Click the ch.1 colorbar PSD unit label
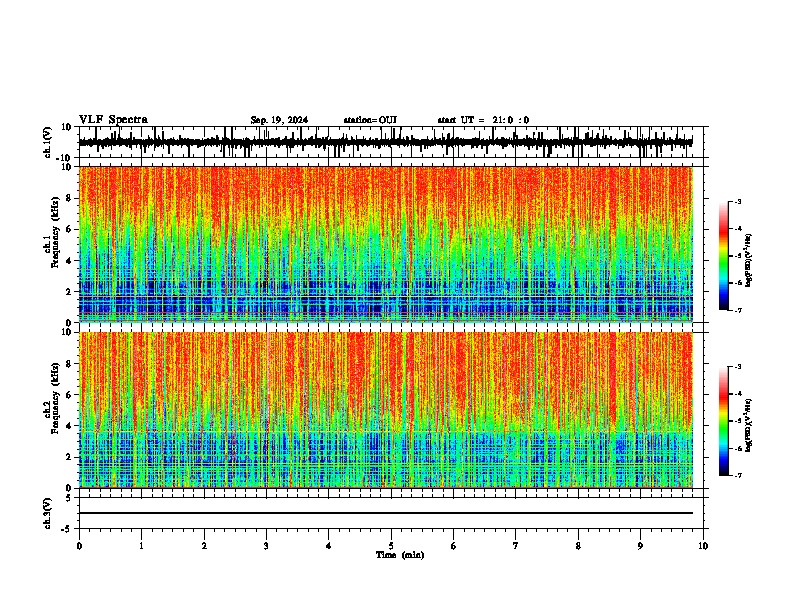This screenshot has height=612, width=792. click(x=749, y=261)
